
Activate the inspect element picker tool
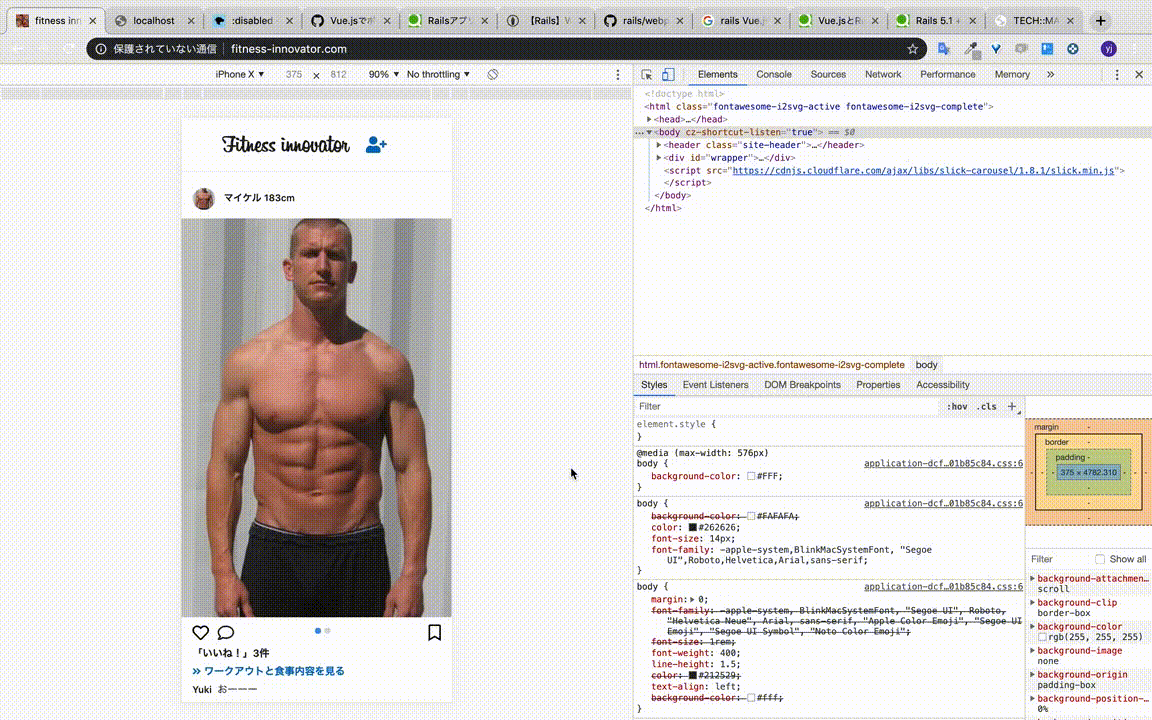point(647,75)
